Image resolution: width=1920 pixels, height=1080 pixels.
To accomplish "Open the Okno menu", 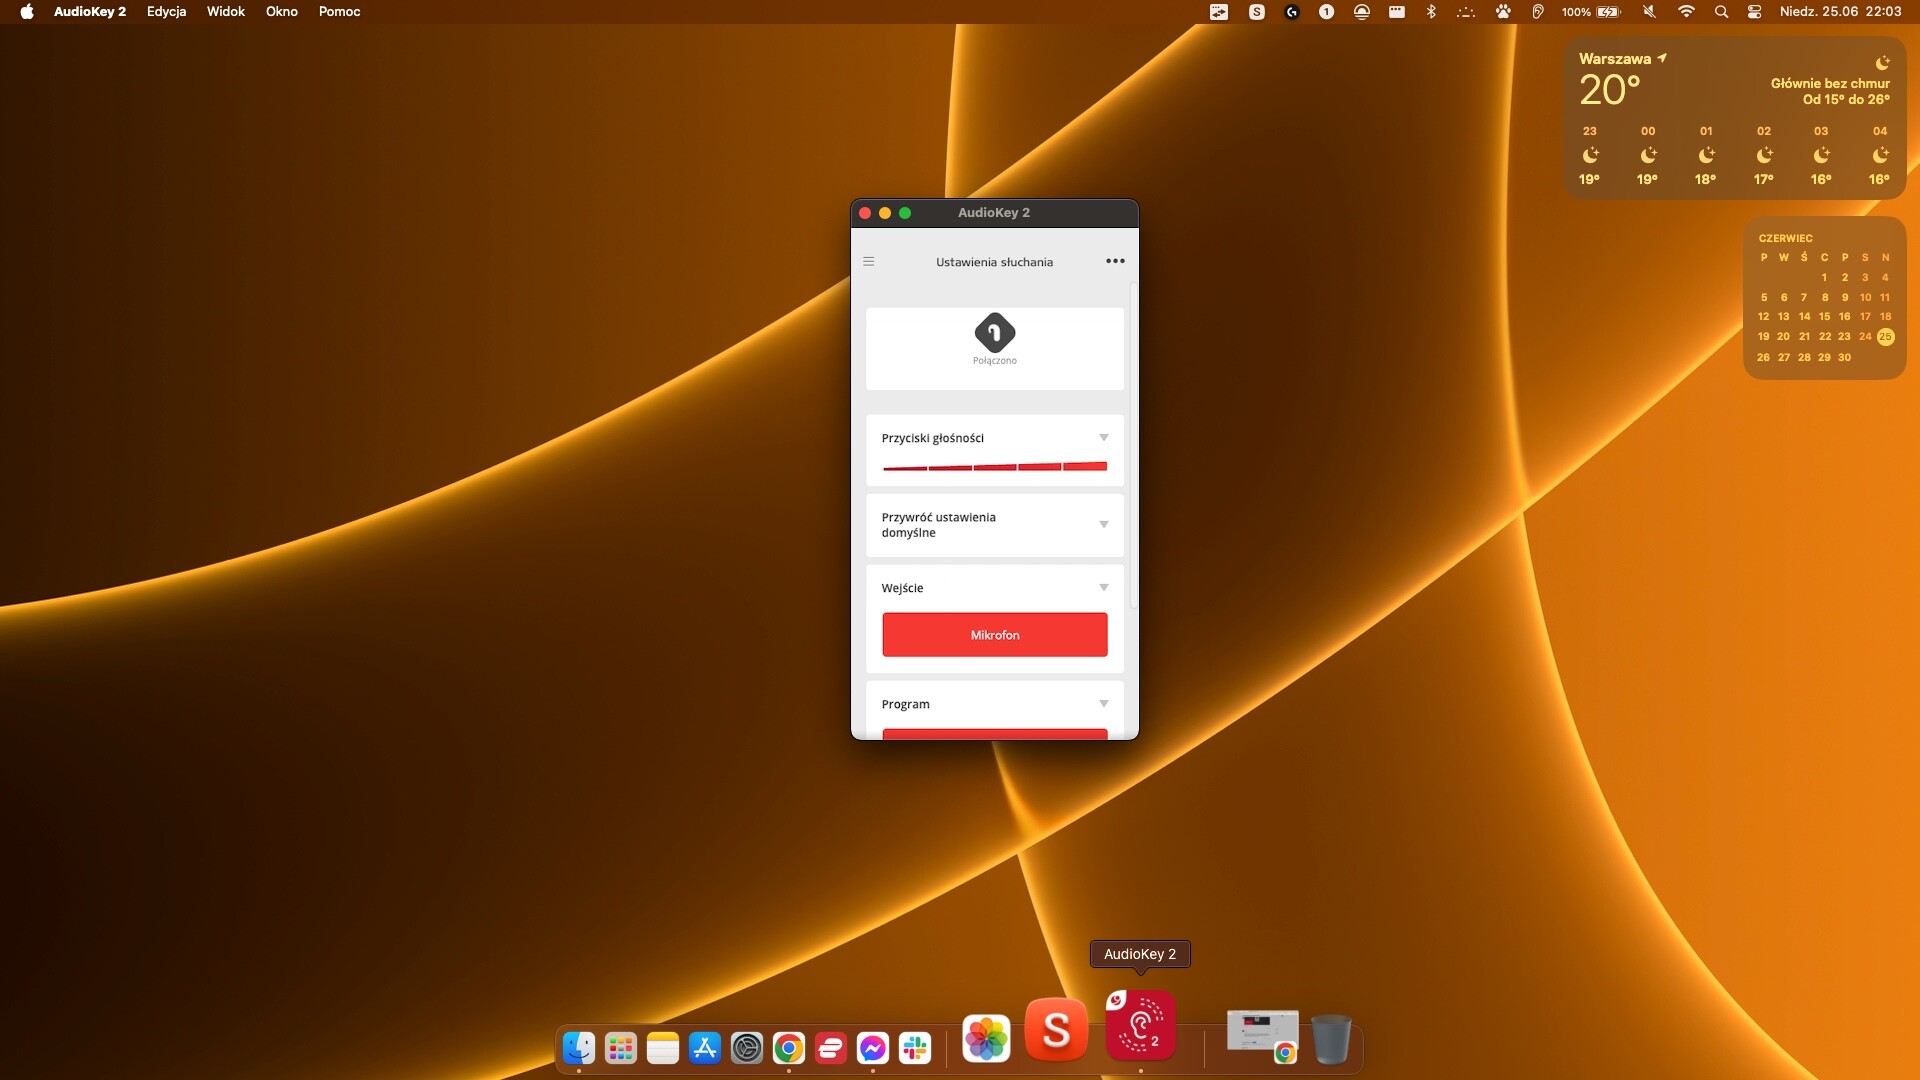I will 282,12.
